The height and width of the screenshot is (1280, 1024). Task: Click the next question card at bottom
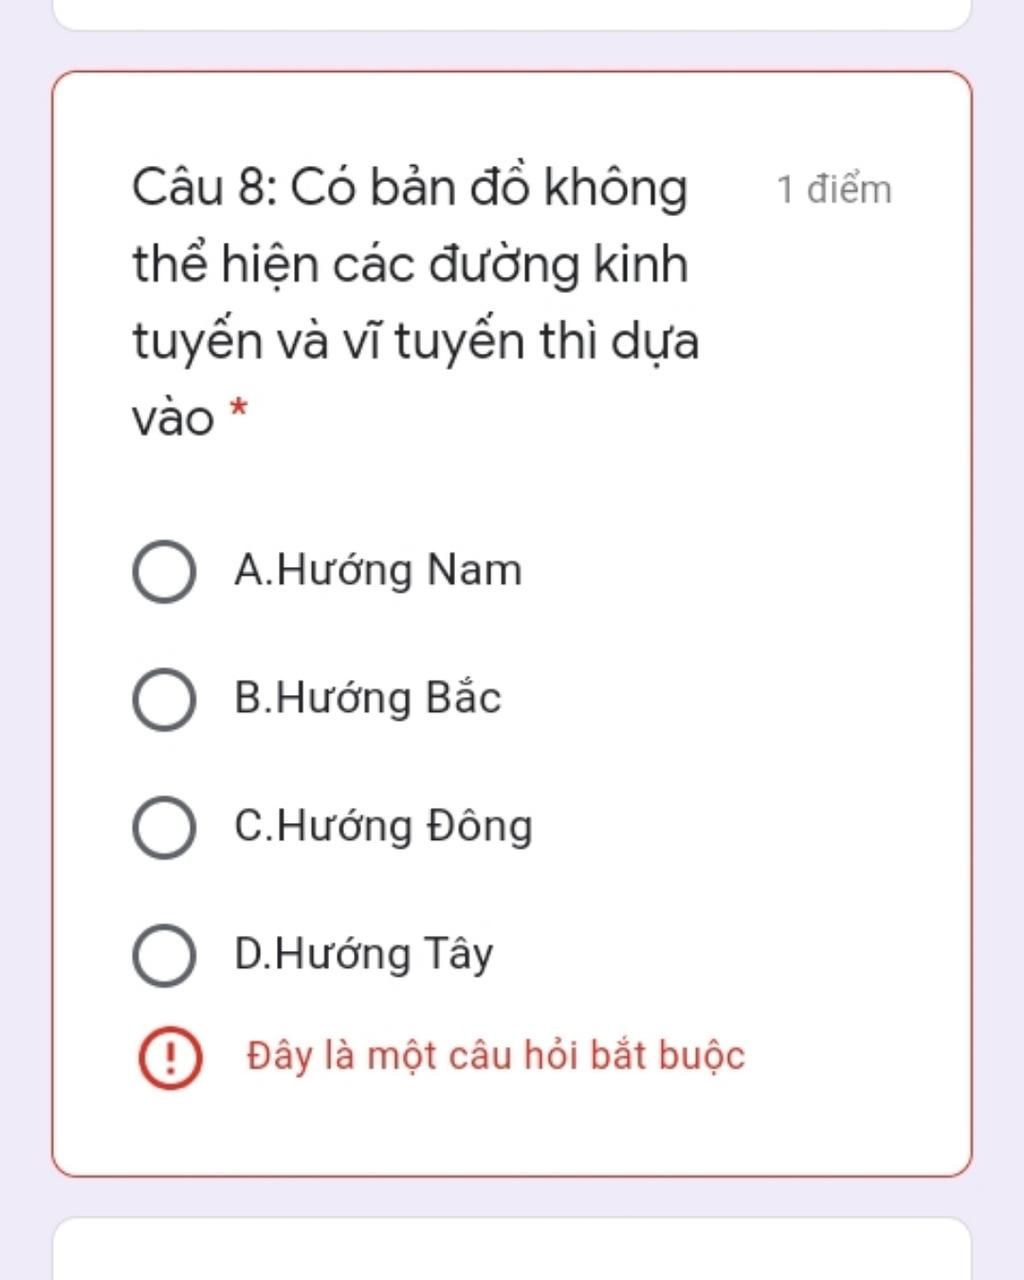[512, 1249]
